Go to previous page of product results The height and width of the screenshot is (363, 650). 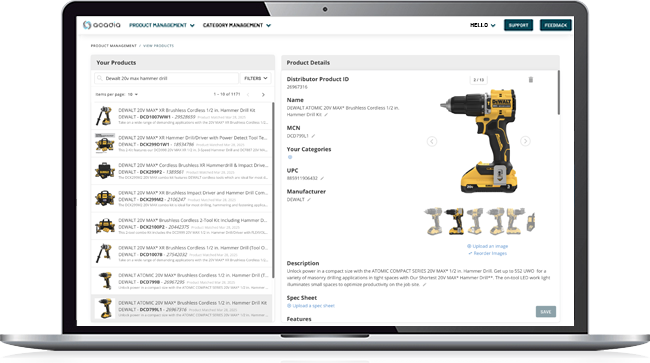248,94
